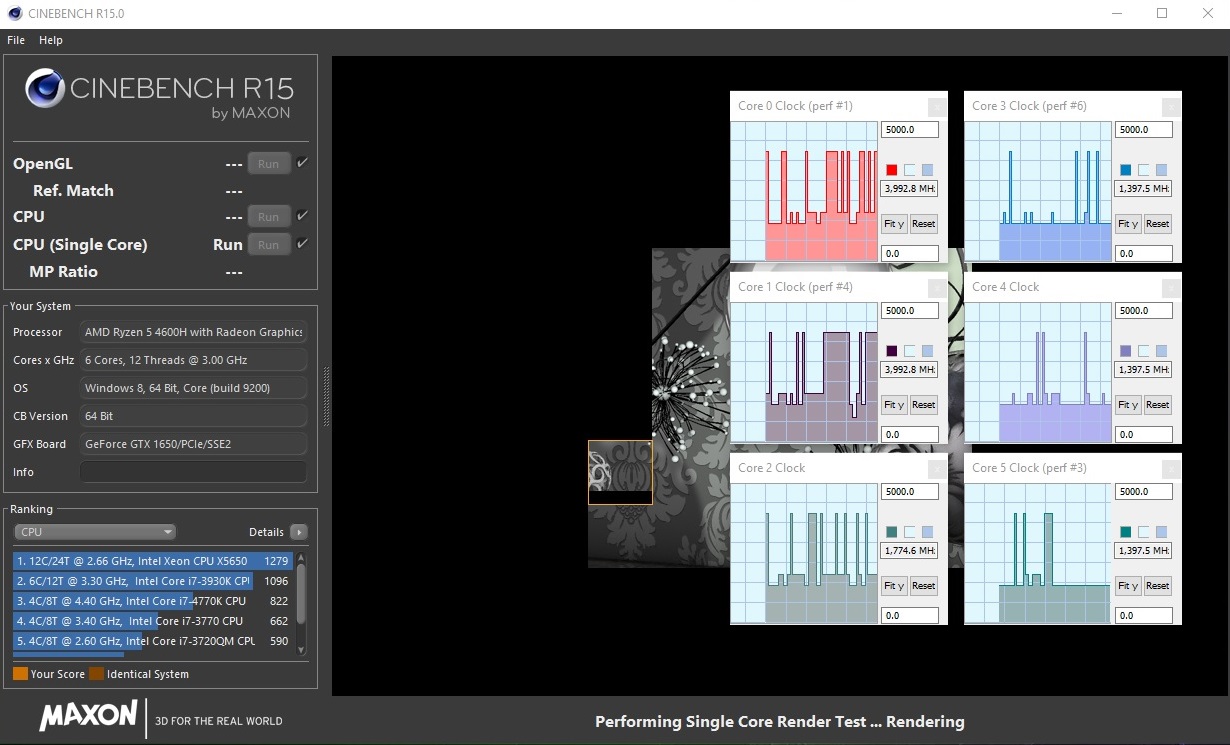Click Fit y in Core 5 Clock panel
Viewport: 1230px width, 745px height.
click(x=1128, y=586)
